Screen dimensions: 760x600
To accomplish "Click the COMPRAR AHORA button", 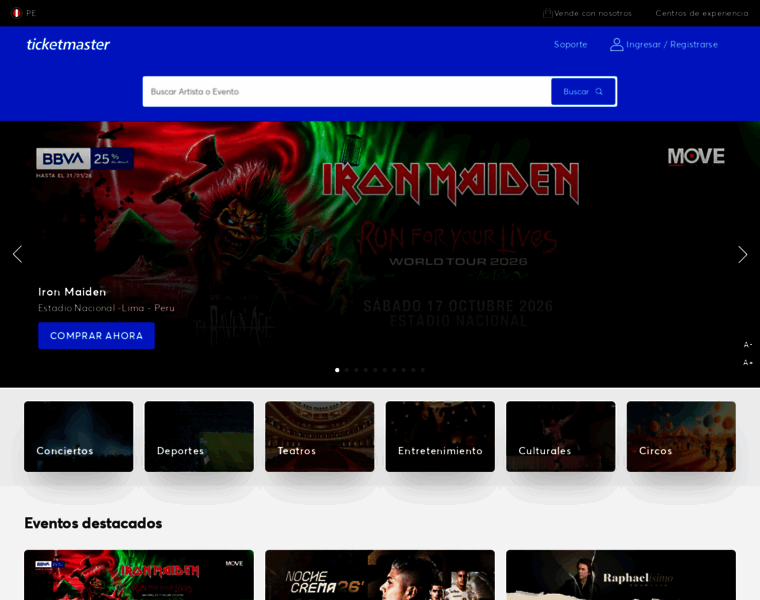I will click(x=96, y=335).
